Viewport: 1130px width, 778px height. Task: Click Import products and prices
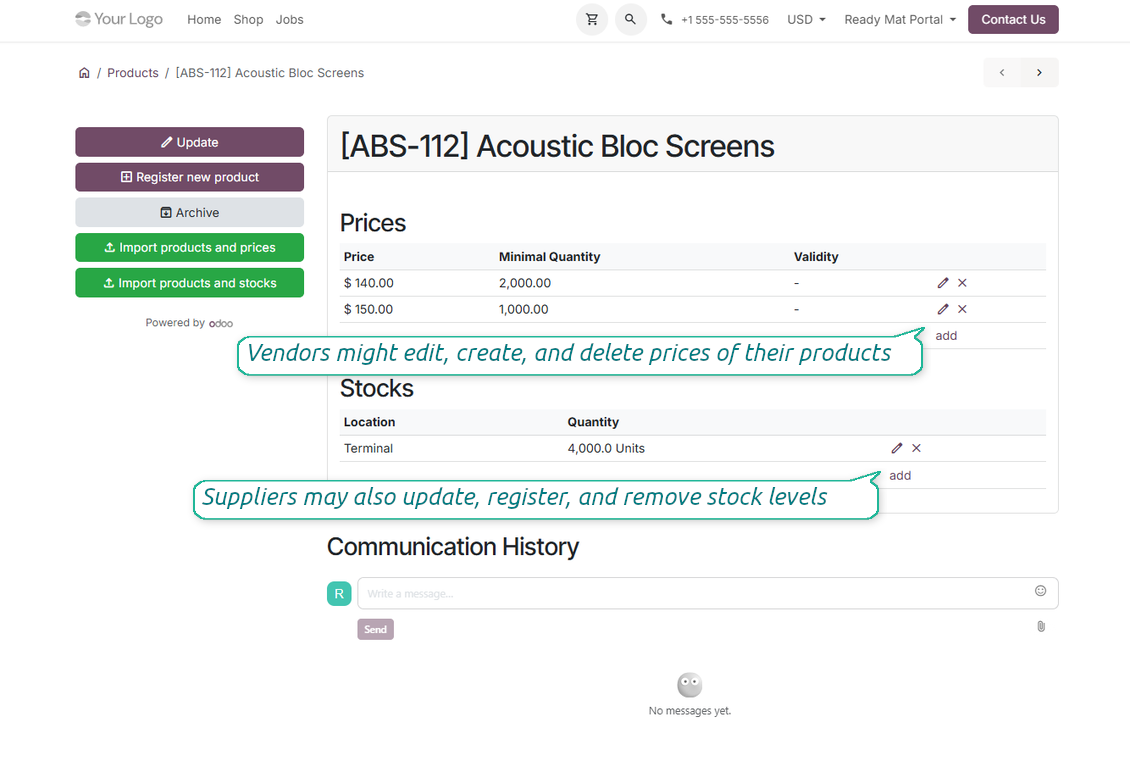click(190, 248)
